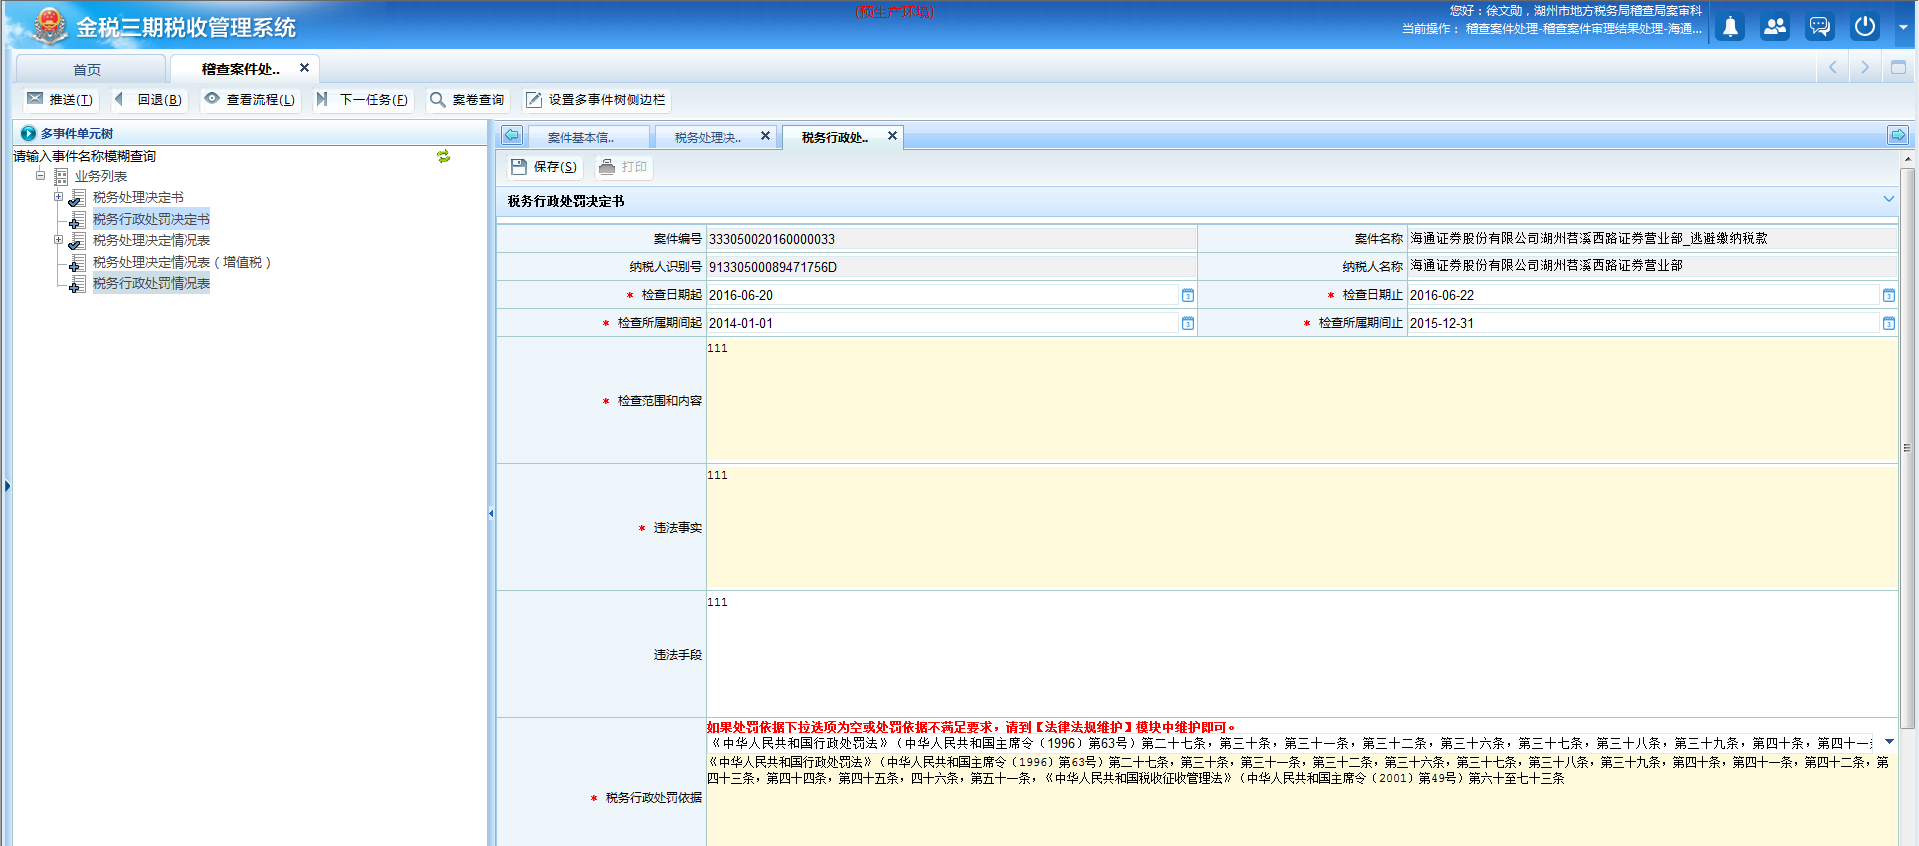Collapse left panel with splitter arrow
Image resolution: width=1919 pixels, height=846 pixels.
coord(491,514)
